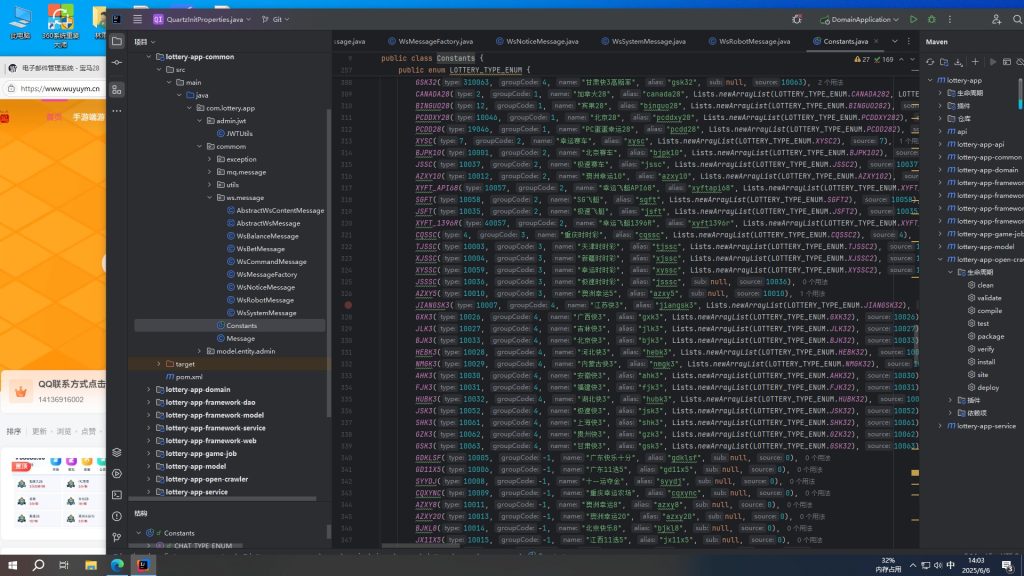The width and height of the screenshot is (1024, 576).
Task: Open the Git version control tool window
Action: pyautogui.click(x=117, y=537)
